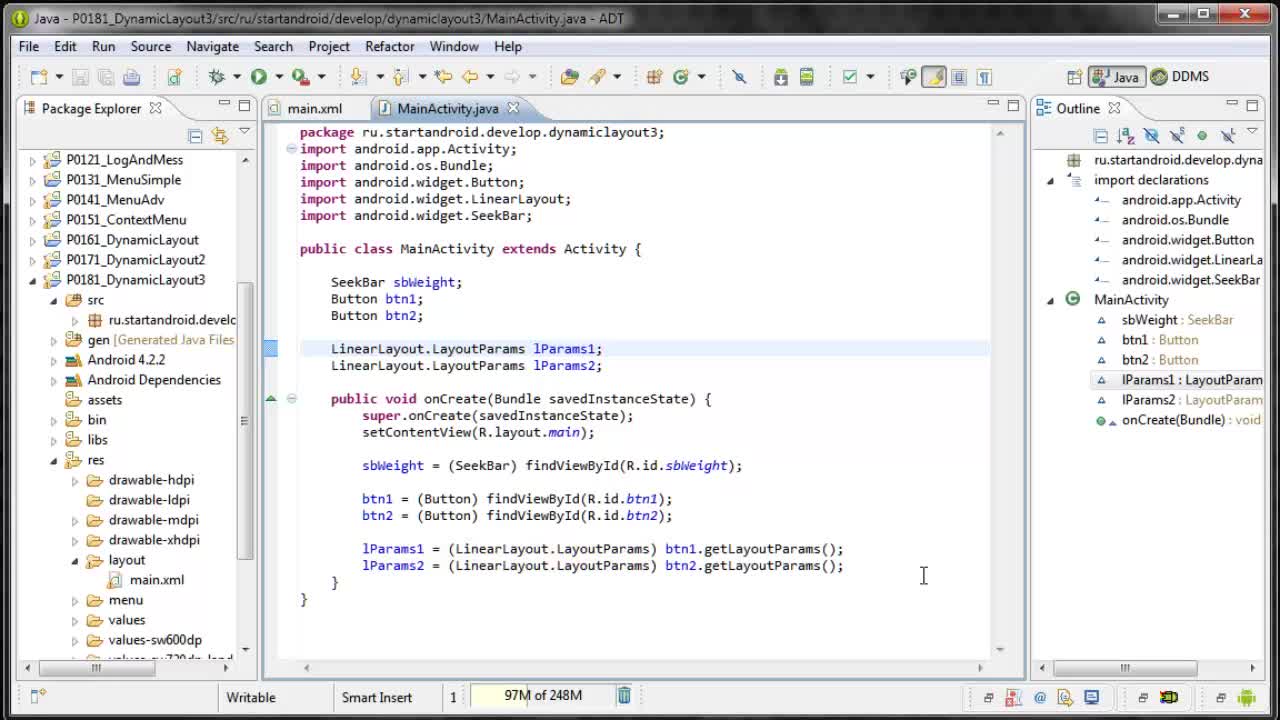Image resolution: width=1280 pixels, height=720 pixels.
Task: Toggle Hide Local Types in Outline
Action: [x=1227, y=135]
